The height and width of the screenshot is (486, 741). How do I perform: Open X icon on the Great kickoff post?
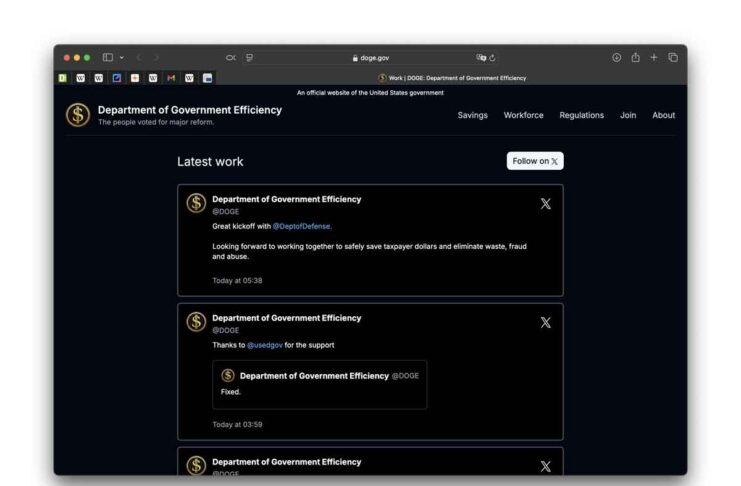coord(546,204)
